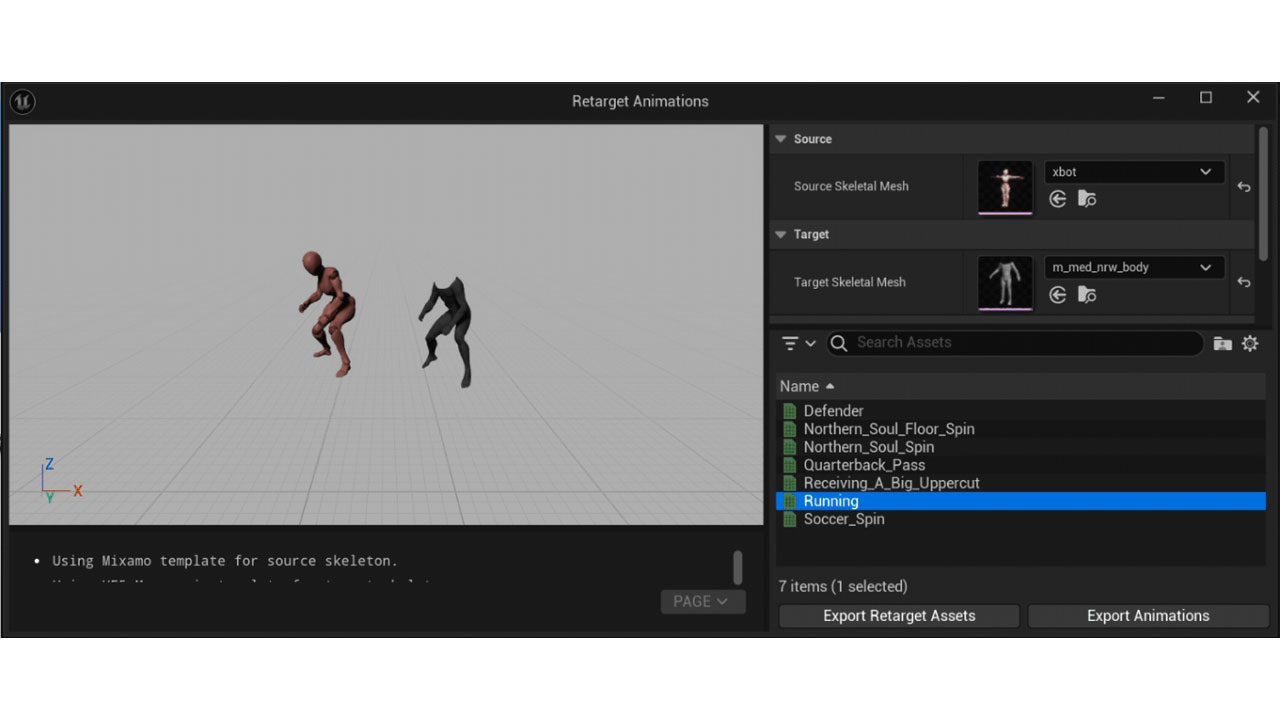Click Export Retarget Assets
Image resolution: width=1280 pixels, height=720 pixels.
click(898, 615)
